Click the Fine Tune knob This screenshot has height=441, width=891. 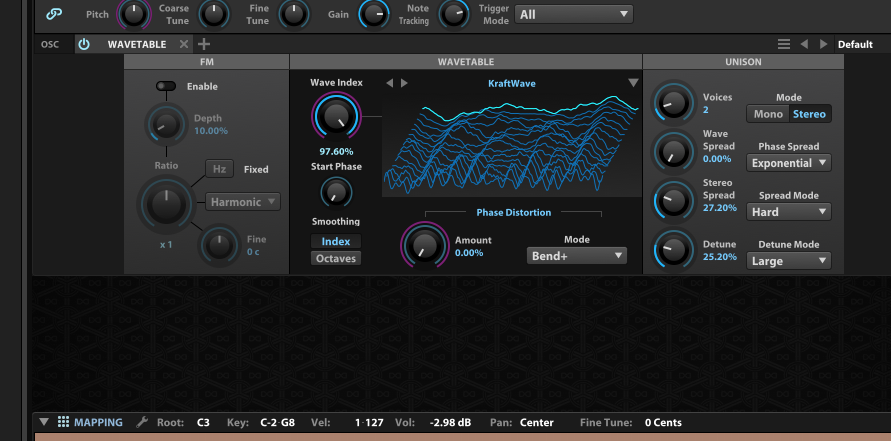click(294, 14)
